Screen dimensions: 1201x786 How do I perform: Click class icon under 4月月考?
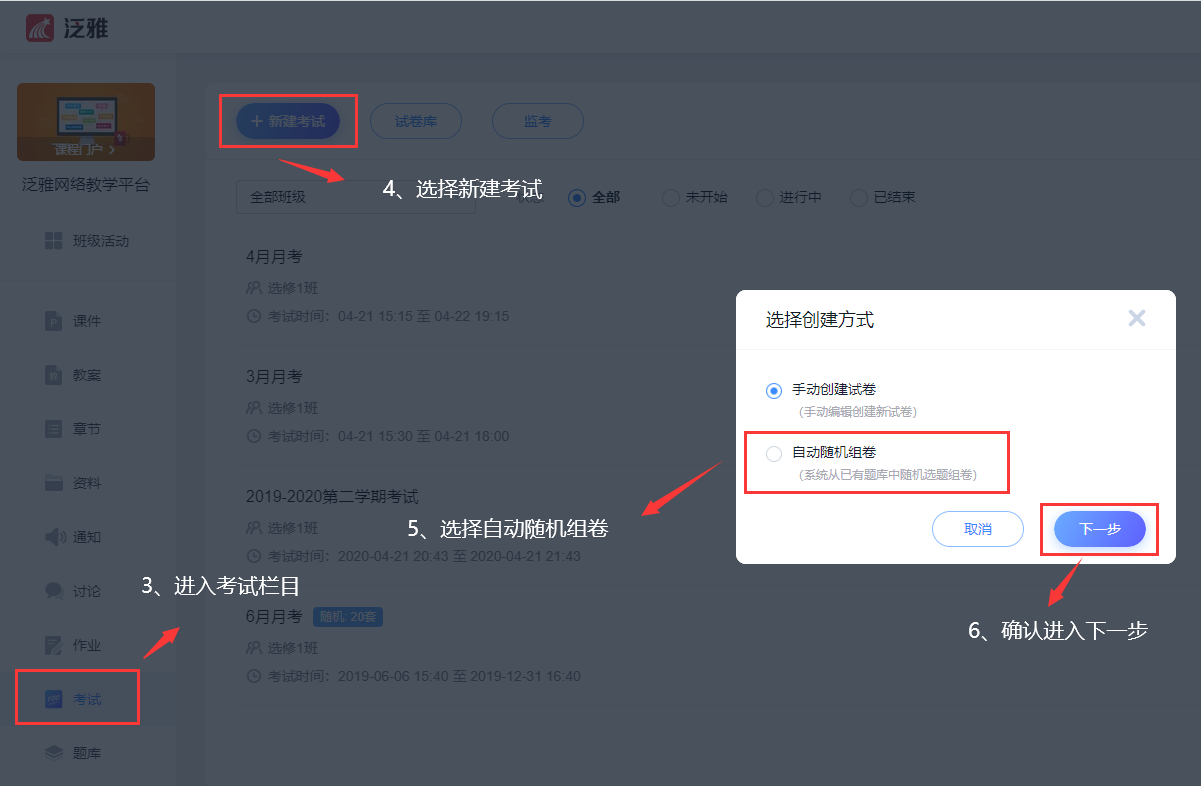click(x=254, y=288)
